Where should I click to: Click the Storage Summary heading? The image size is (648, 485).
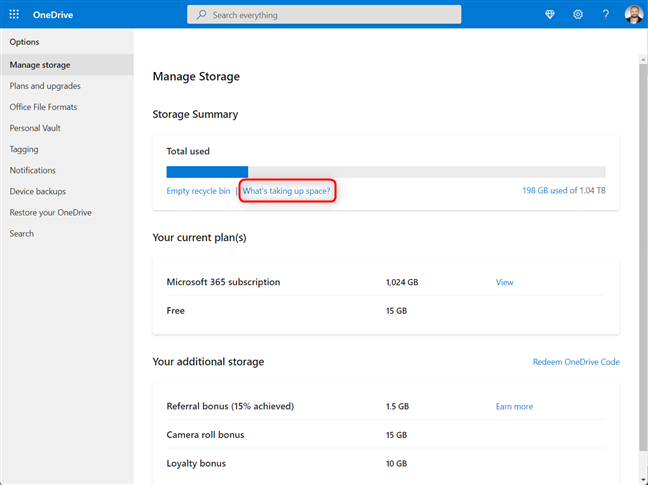[195, 114]
